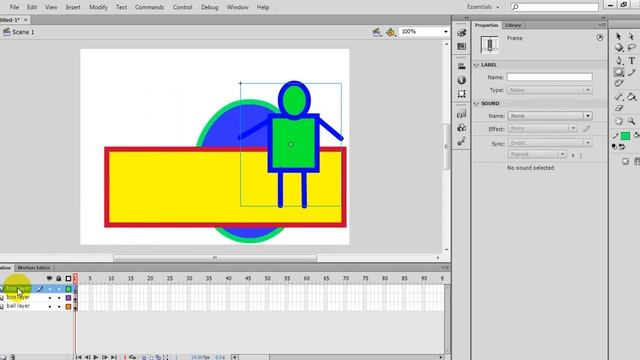Select the Selection arrow tool
This screenshot has width=640, height=360.
(619, 37)
